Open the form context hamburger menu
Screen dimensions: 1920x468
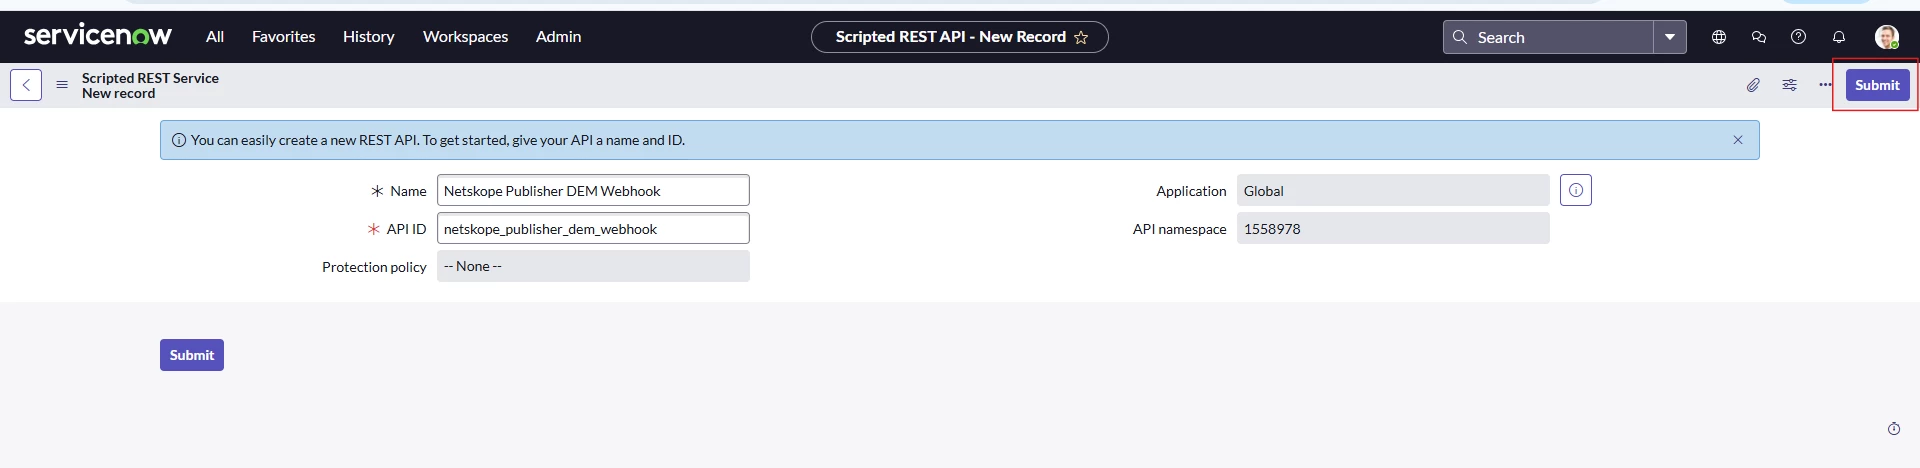[x=62, y=85]
